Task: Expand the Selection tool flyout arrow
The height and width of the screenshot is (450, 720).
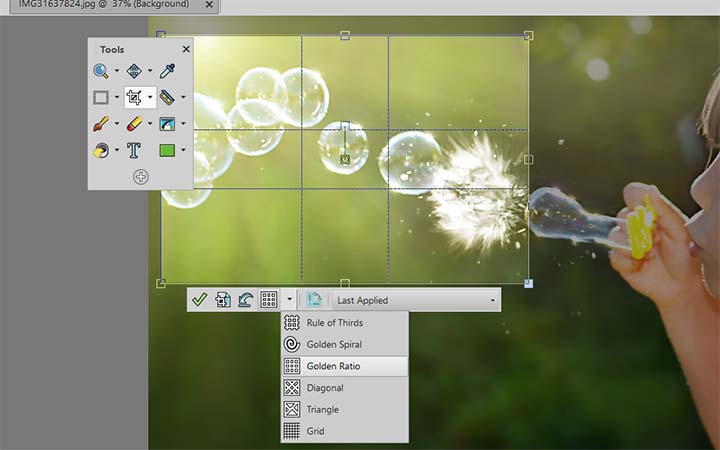Action: pos(117,97)
